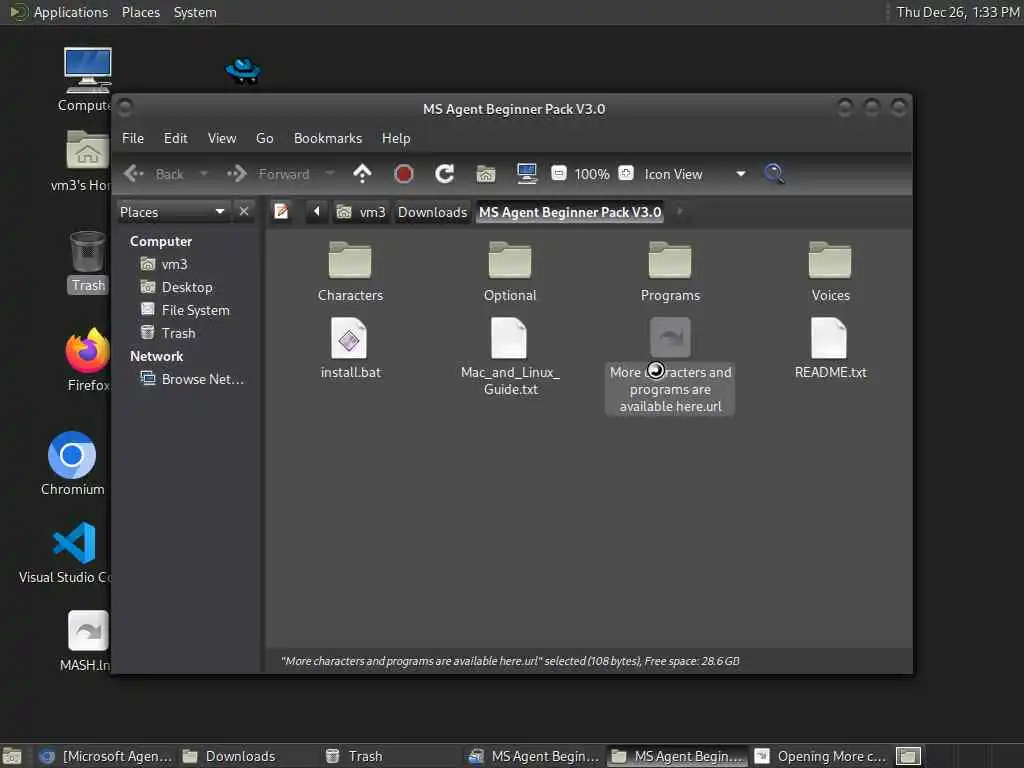Select the install.bat file

[350, 349]
